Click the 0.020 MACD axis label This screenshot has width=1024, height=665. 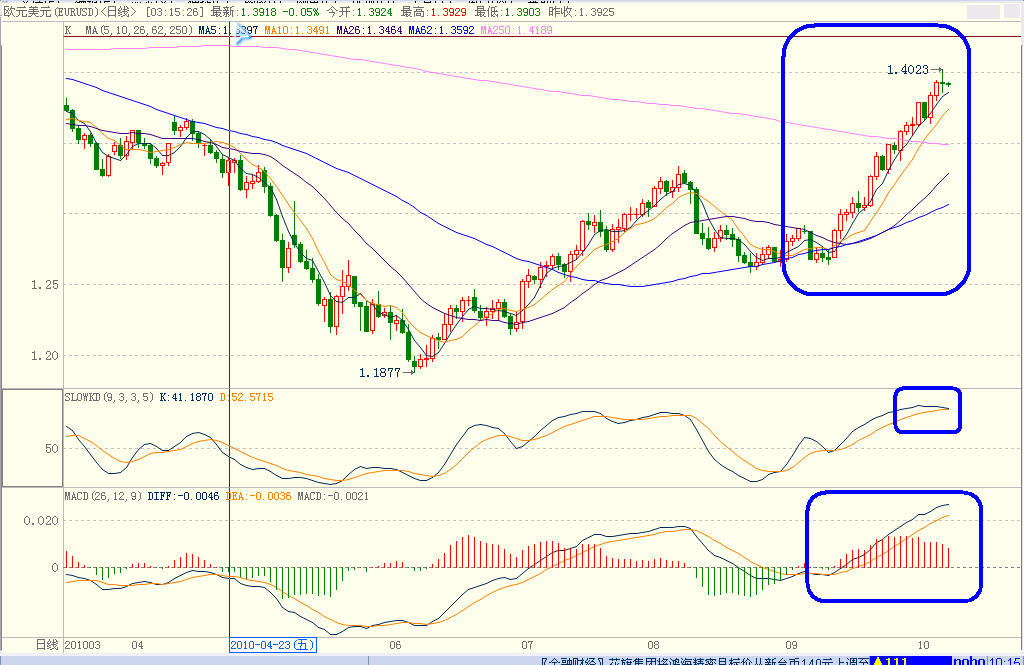click(x=41, y=521)
